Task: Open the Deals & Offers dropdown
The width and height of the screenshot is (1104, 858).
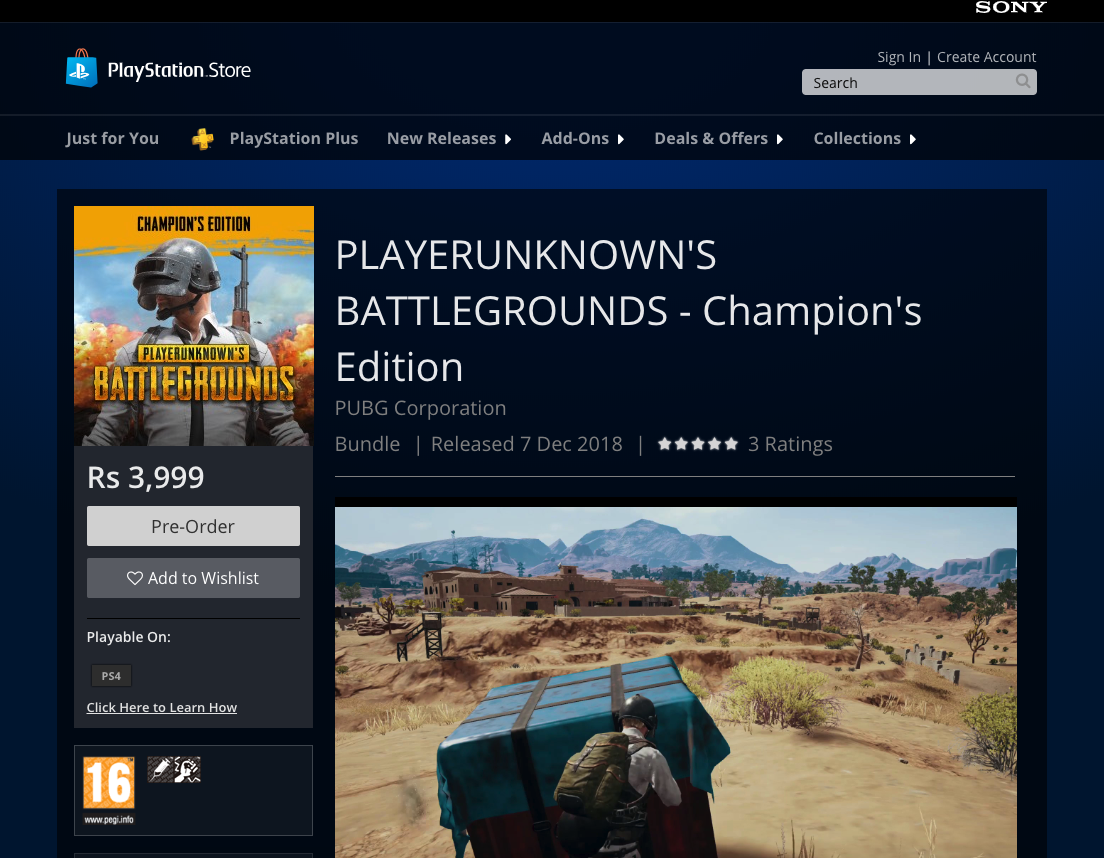Action: [x=718, y=139]
